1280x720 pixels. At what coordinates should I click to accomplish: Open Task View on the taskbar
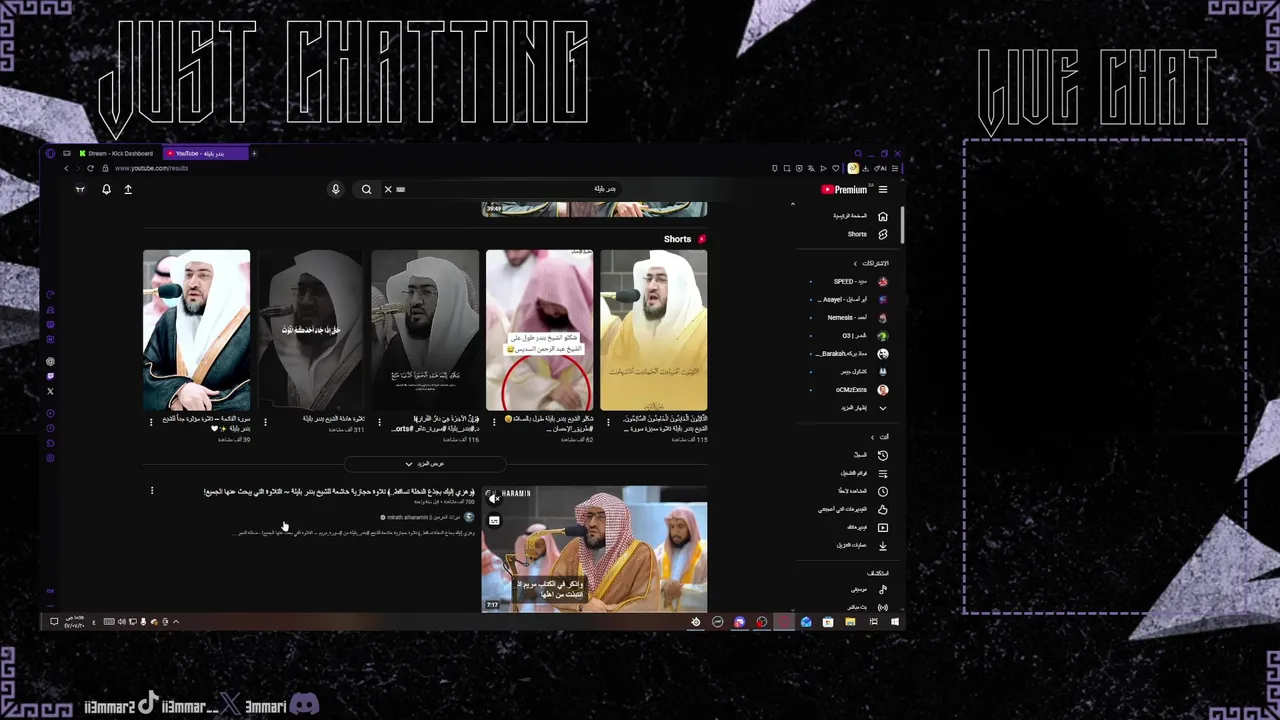tap(873, 622)
